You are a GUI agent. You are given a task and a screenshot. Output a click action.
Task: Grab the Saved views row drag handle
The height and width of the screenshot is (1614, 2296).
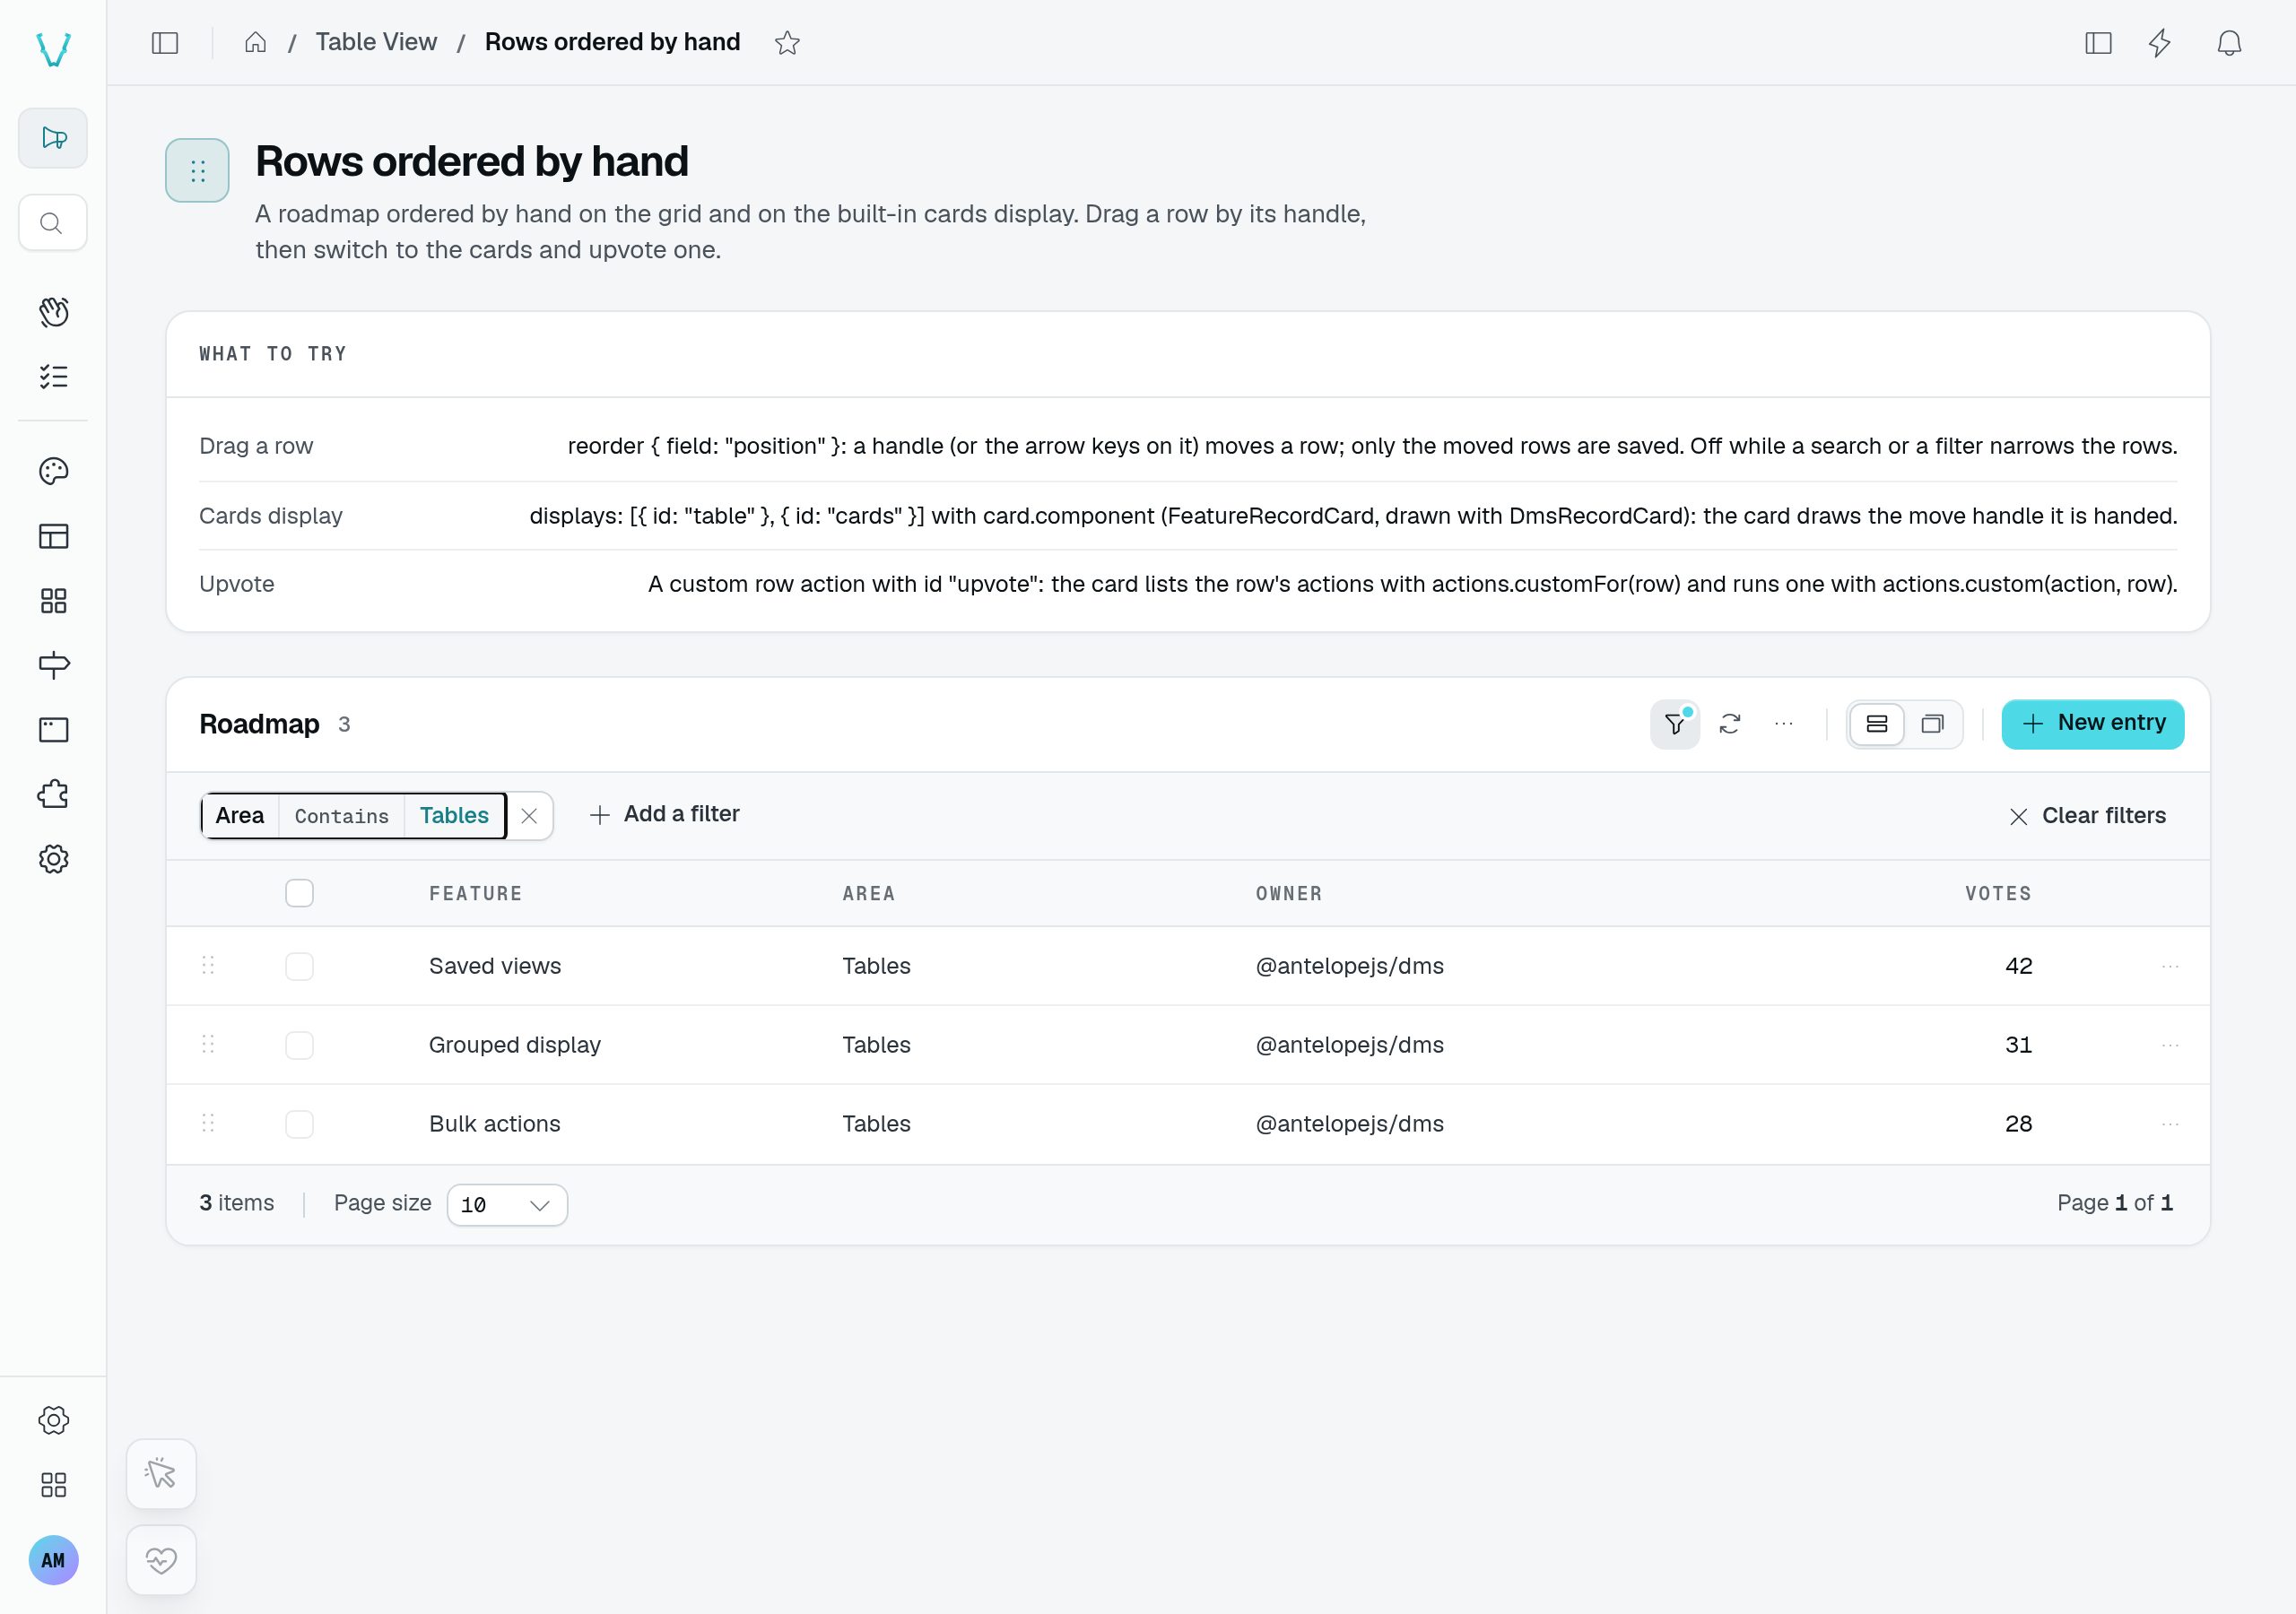pyautogui.click(x=208, y=965)
